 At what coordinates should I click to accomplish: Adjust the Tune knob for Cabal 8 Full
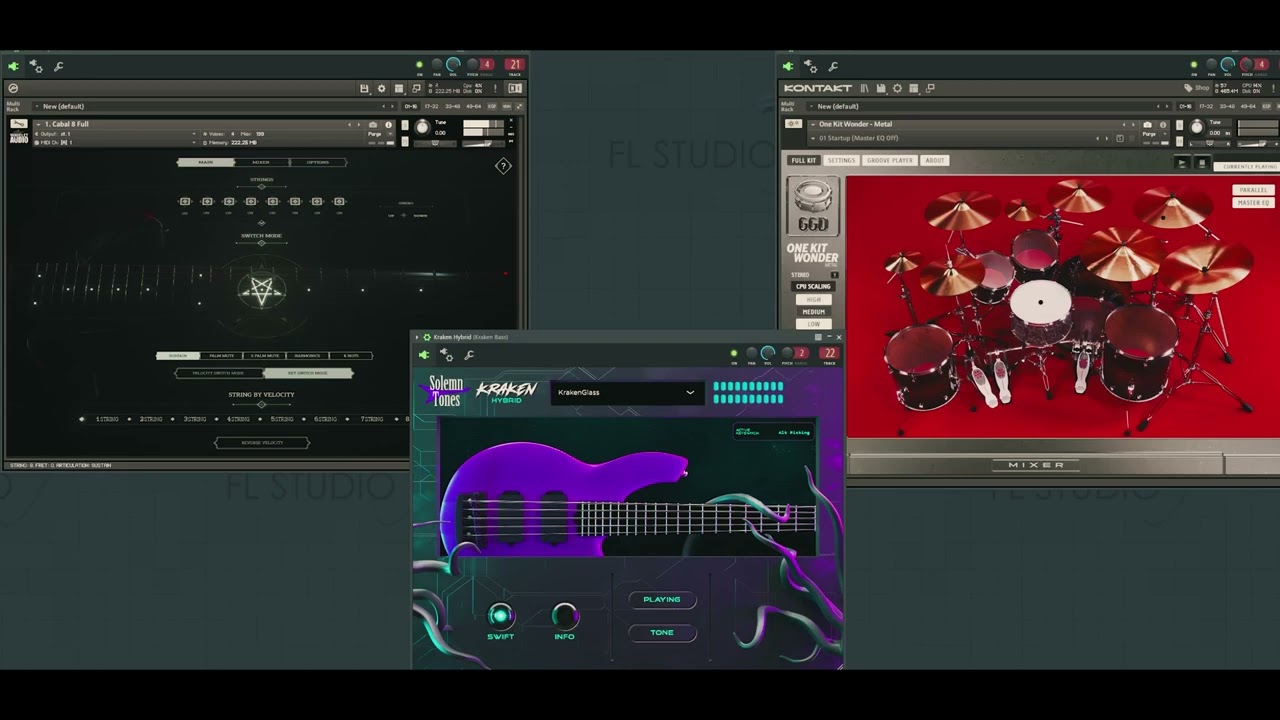[x=422, y=127]
